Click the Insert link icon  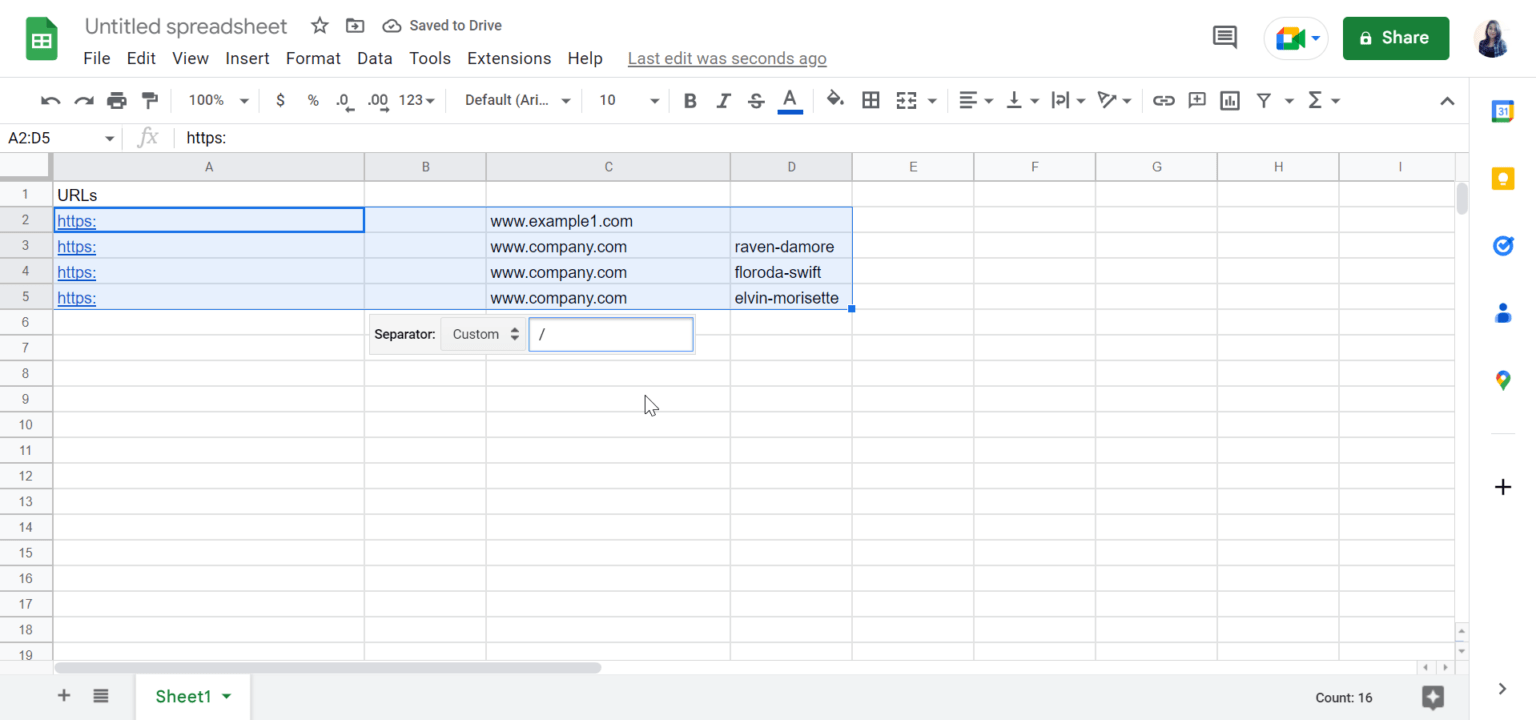(x=1163, y=100)
